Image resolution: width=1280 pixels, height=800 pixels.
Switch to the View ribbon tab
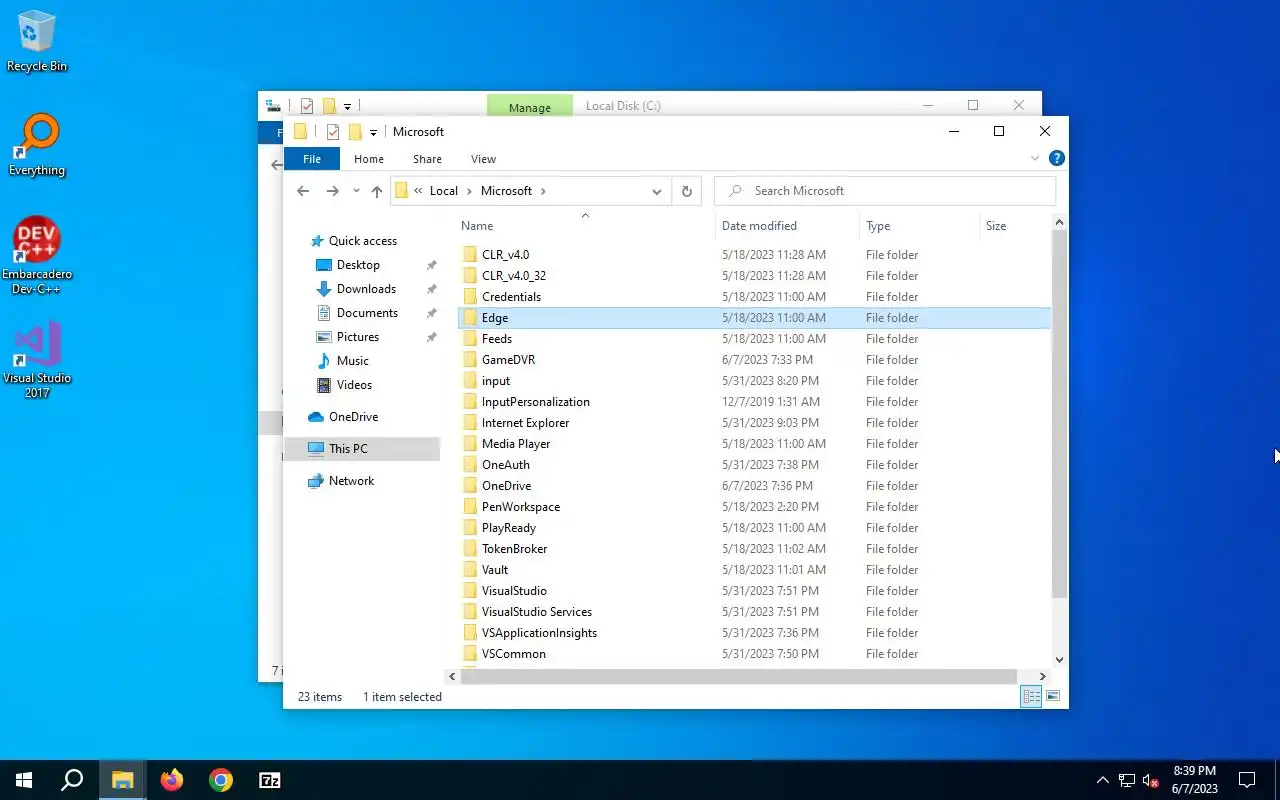483,159
